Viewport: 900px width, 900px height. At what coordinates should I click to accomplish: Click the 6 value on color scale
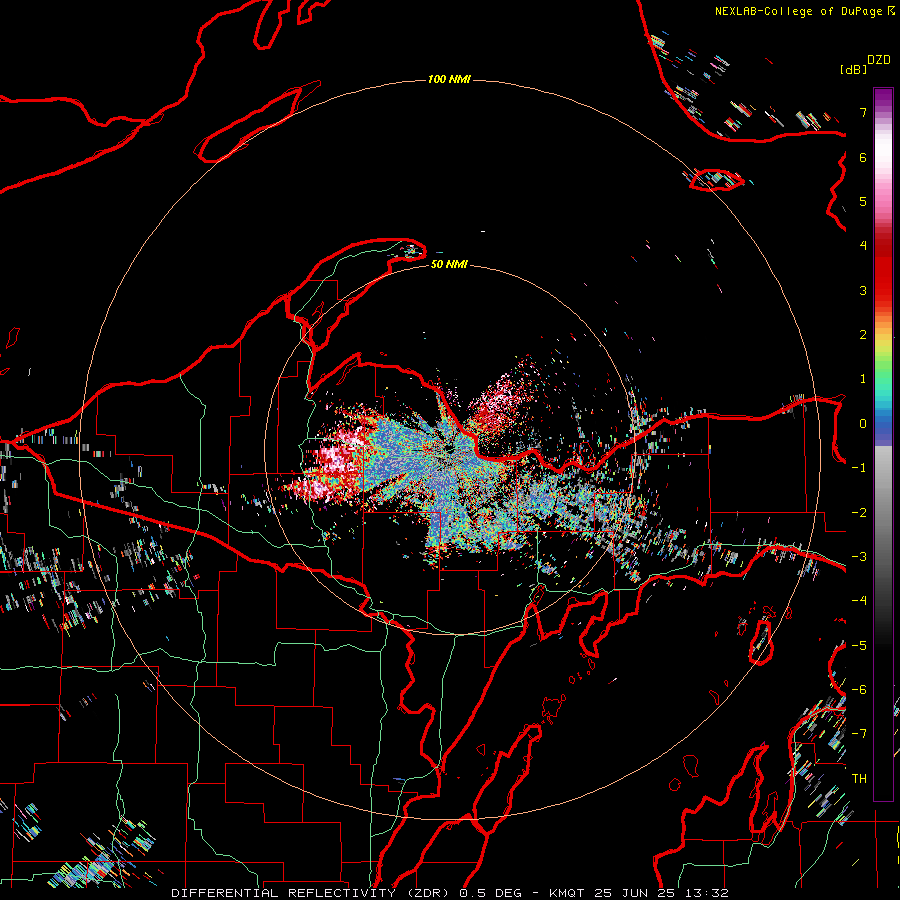pos(863,157)
